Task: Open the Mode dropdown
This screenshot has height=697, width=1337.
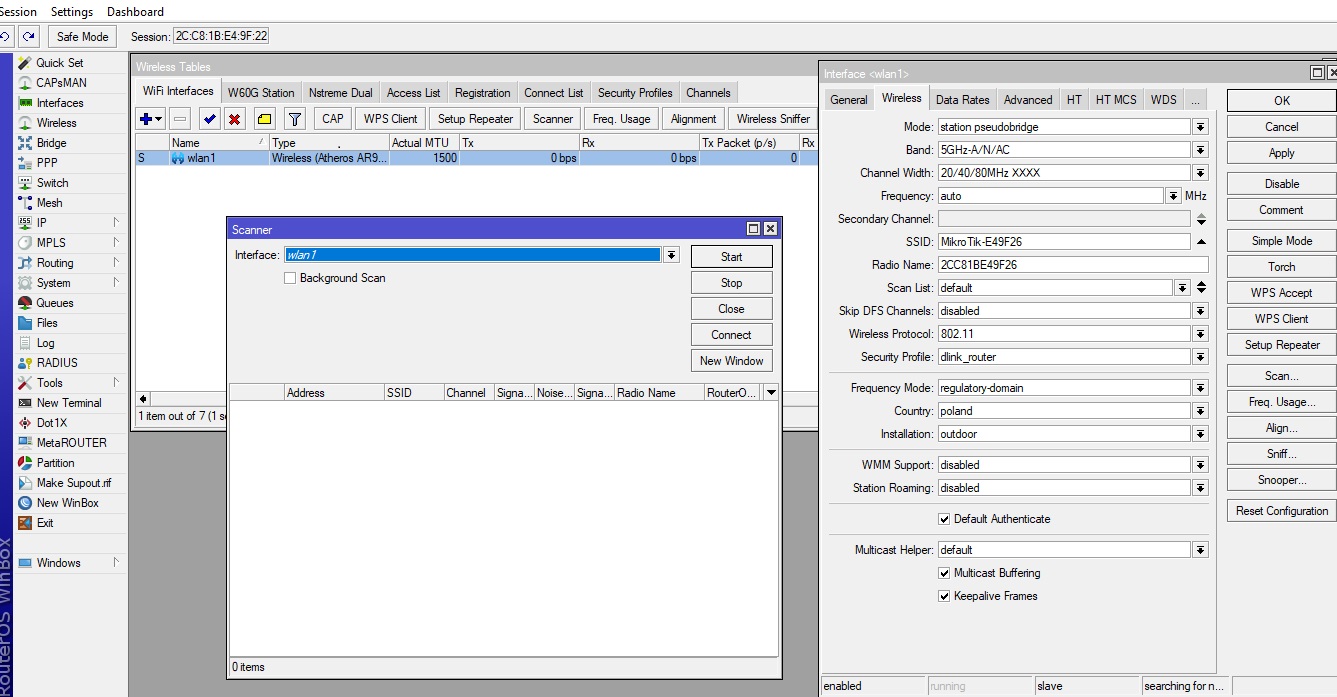Action: 1200,127
